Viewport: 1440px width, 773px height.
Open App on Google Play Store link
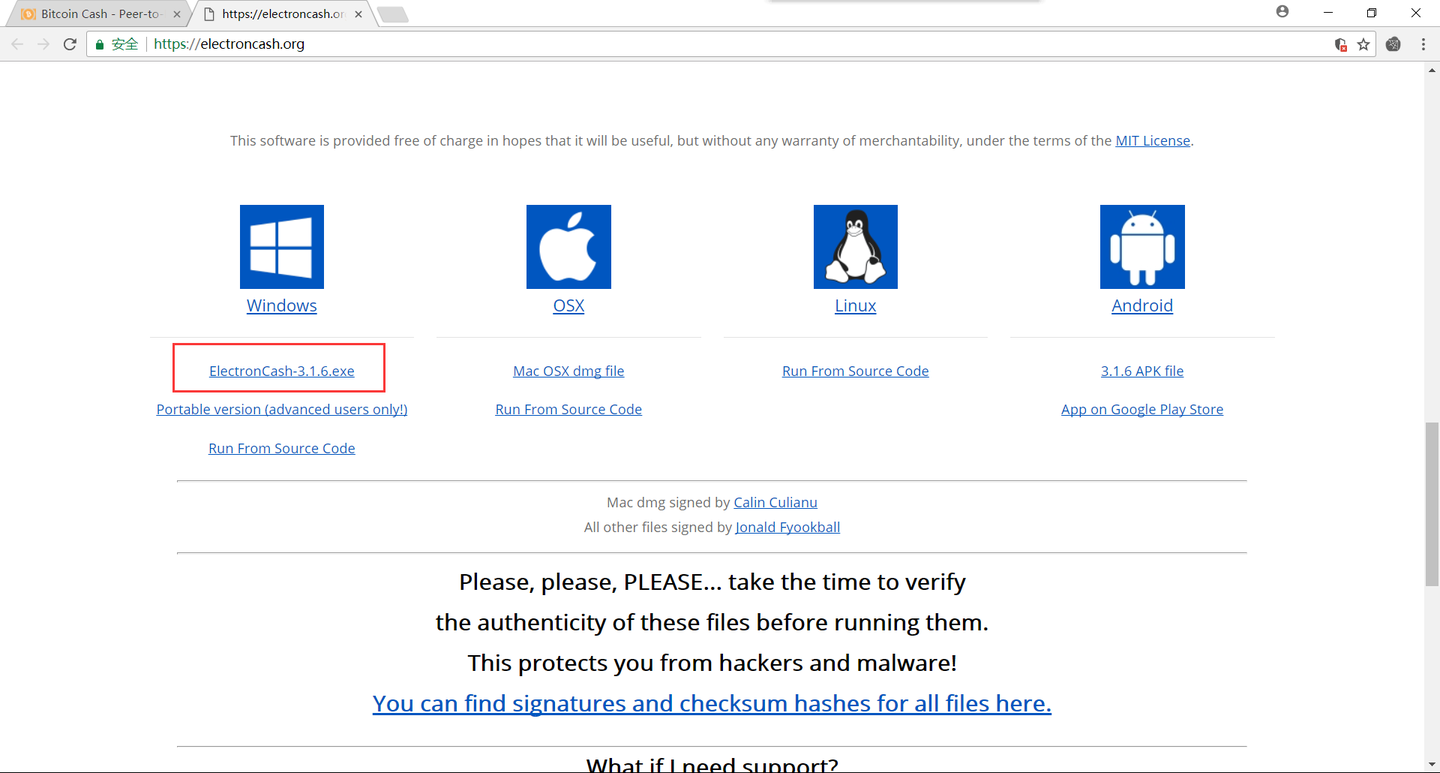1142,409
